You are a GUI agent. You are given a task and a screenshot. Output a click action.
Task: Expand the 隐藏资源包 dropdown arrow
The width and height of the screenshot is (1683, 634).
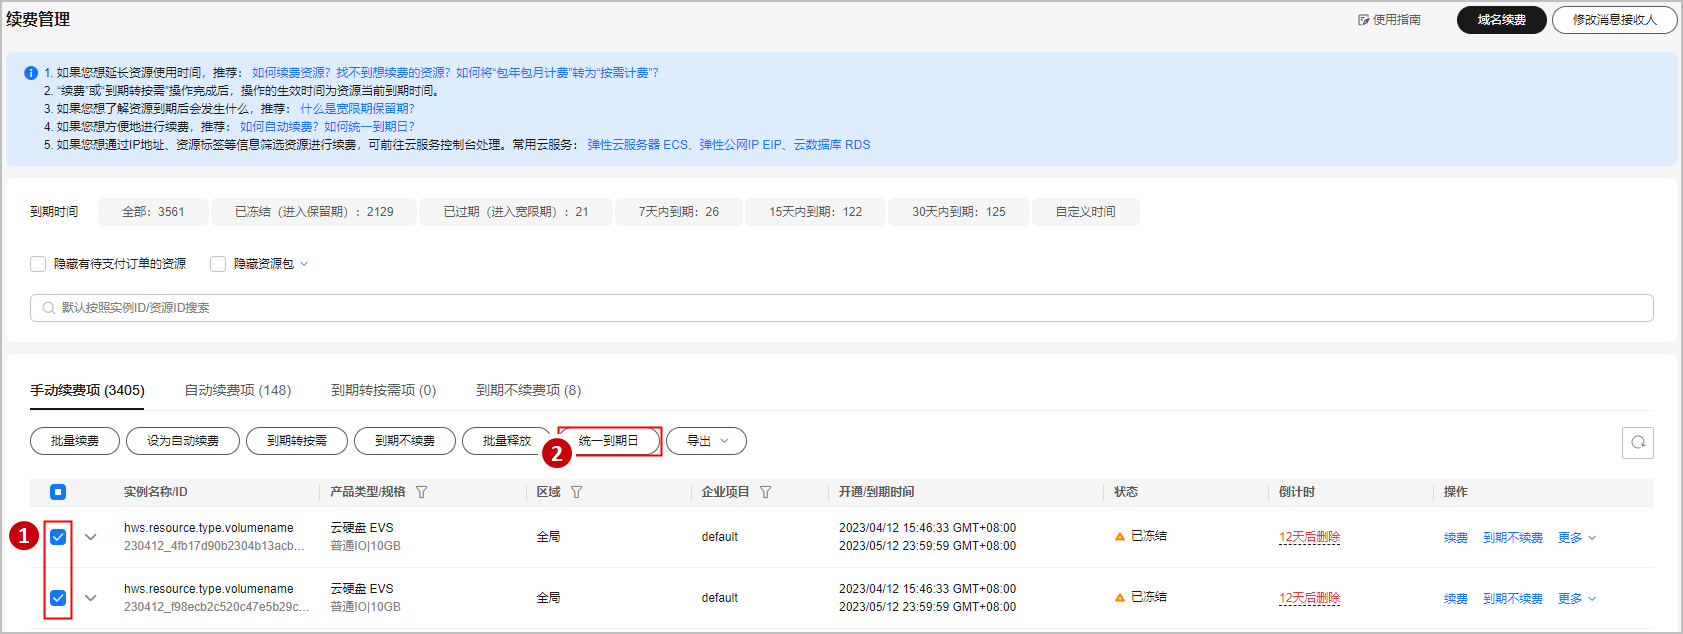(x=304, y=264)
